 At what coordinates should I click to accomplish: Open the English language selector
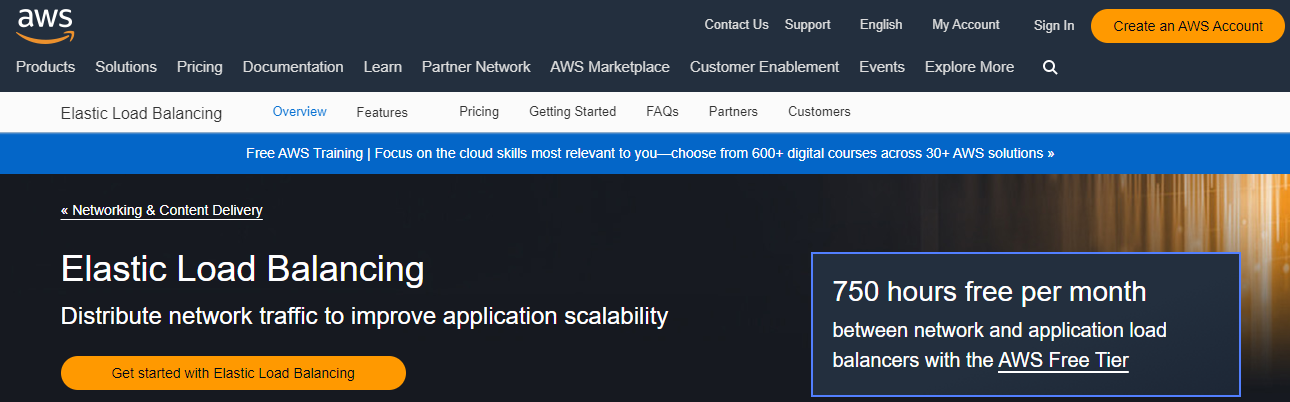(880, 25)
